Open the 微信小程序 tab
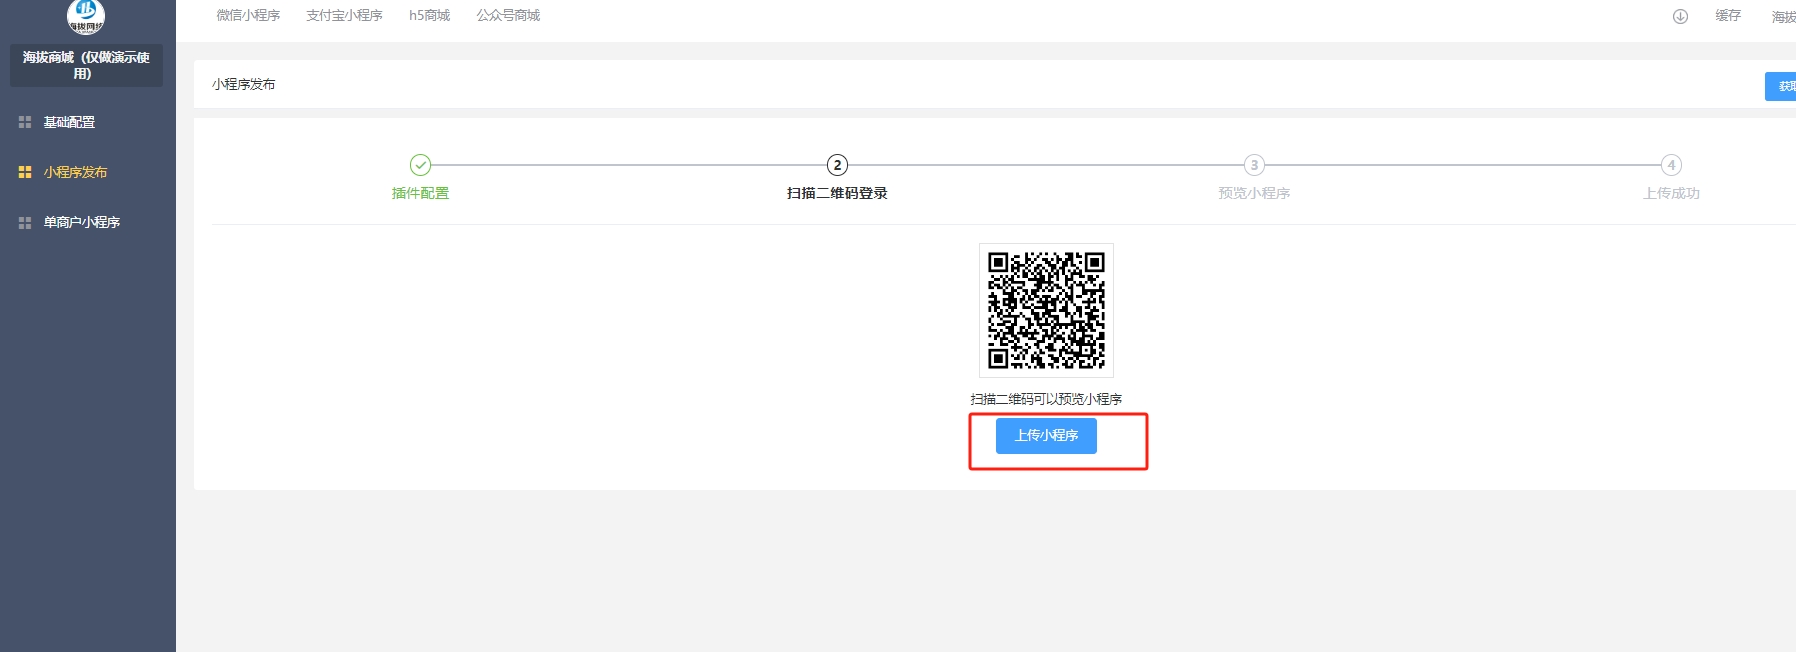Screen dimensions: 1796x652 click(x=248, y=16)
